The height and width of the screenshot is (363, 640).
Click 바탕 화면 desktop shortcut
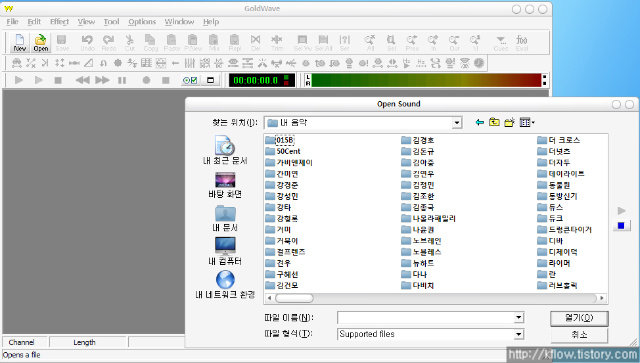click(x=225, y=185)
